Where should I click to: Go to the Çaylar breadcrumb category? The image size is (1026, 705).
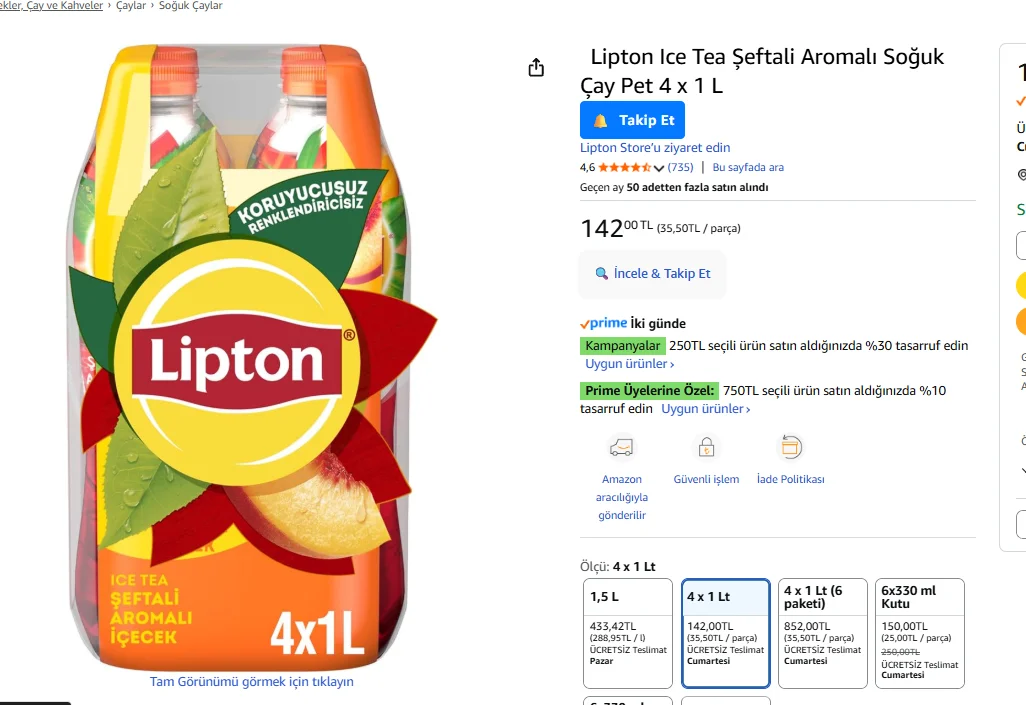pyautogui.click(x=130, y=6)
